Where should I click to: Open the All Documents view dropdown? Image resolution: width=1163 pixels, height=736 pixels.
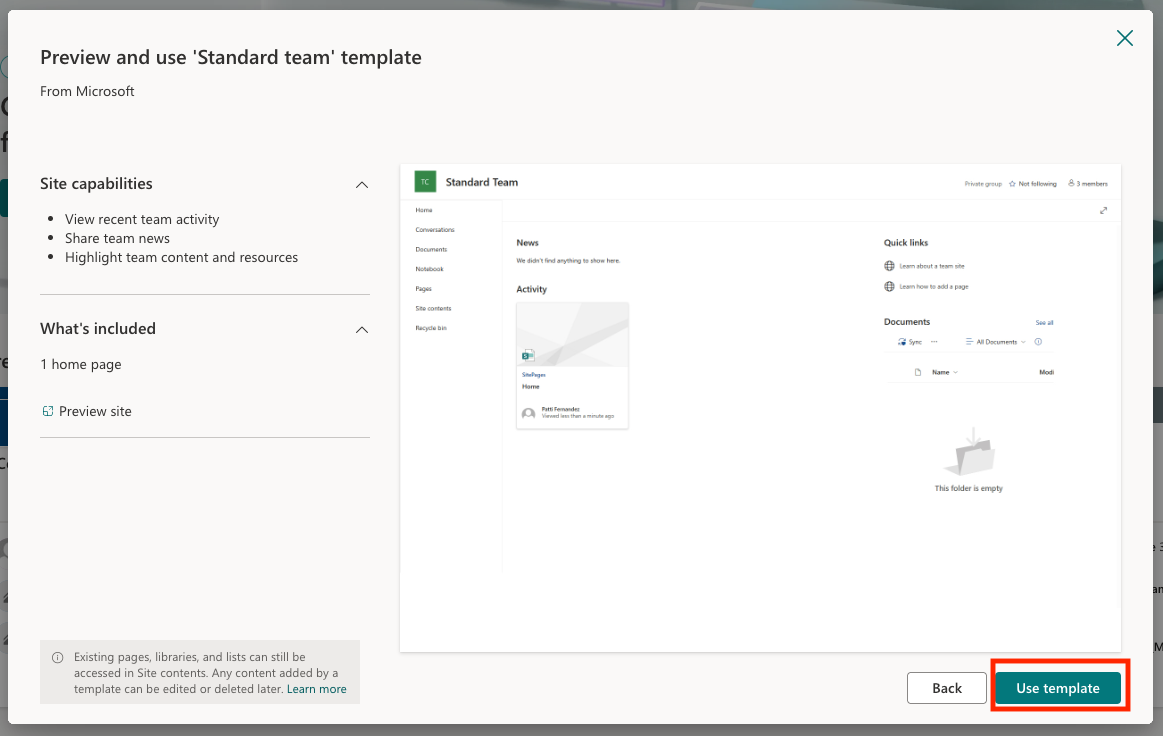click(x=995, y=342)
